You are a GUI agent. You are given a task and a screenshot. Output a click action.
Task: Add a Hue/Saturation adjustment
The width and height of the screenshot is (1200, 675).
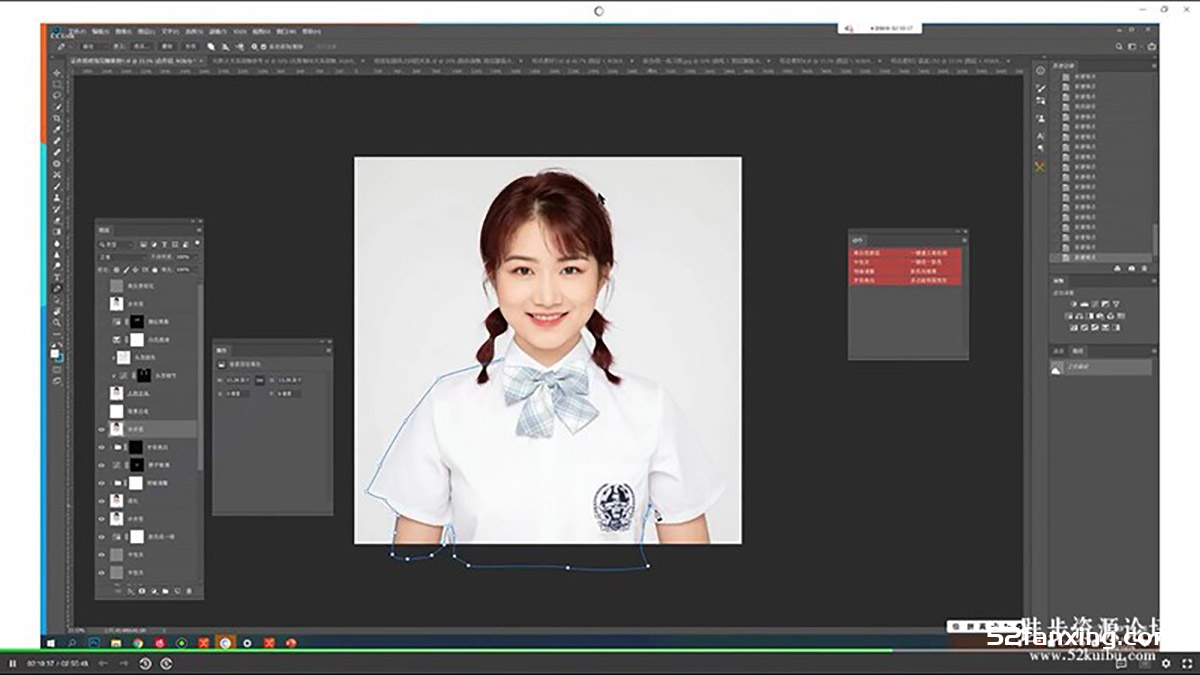click(x=1067, y=316)
